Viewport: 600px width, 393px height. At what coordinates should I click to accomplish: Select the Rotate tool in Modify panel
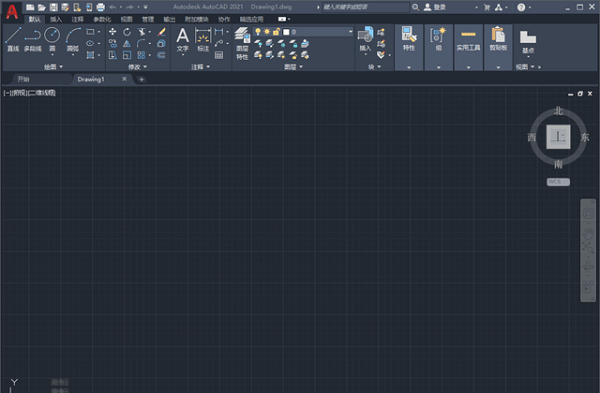coord(127,32)
